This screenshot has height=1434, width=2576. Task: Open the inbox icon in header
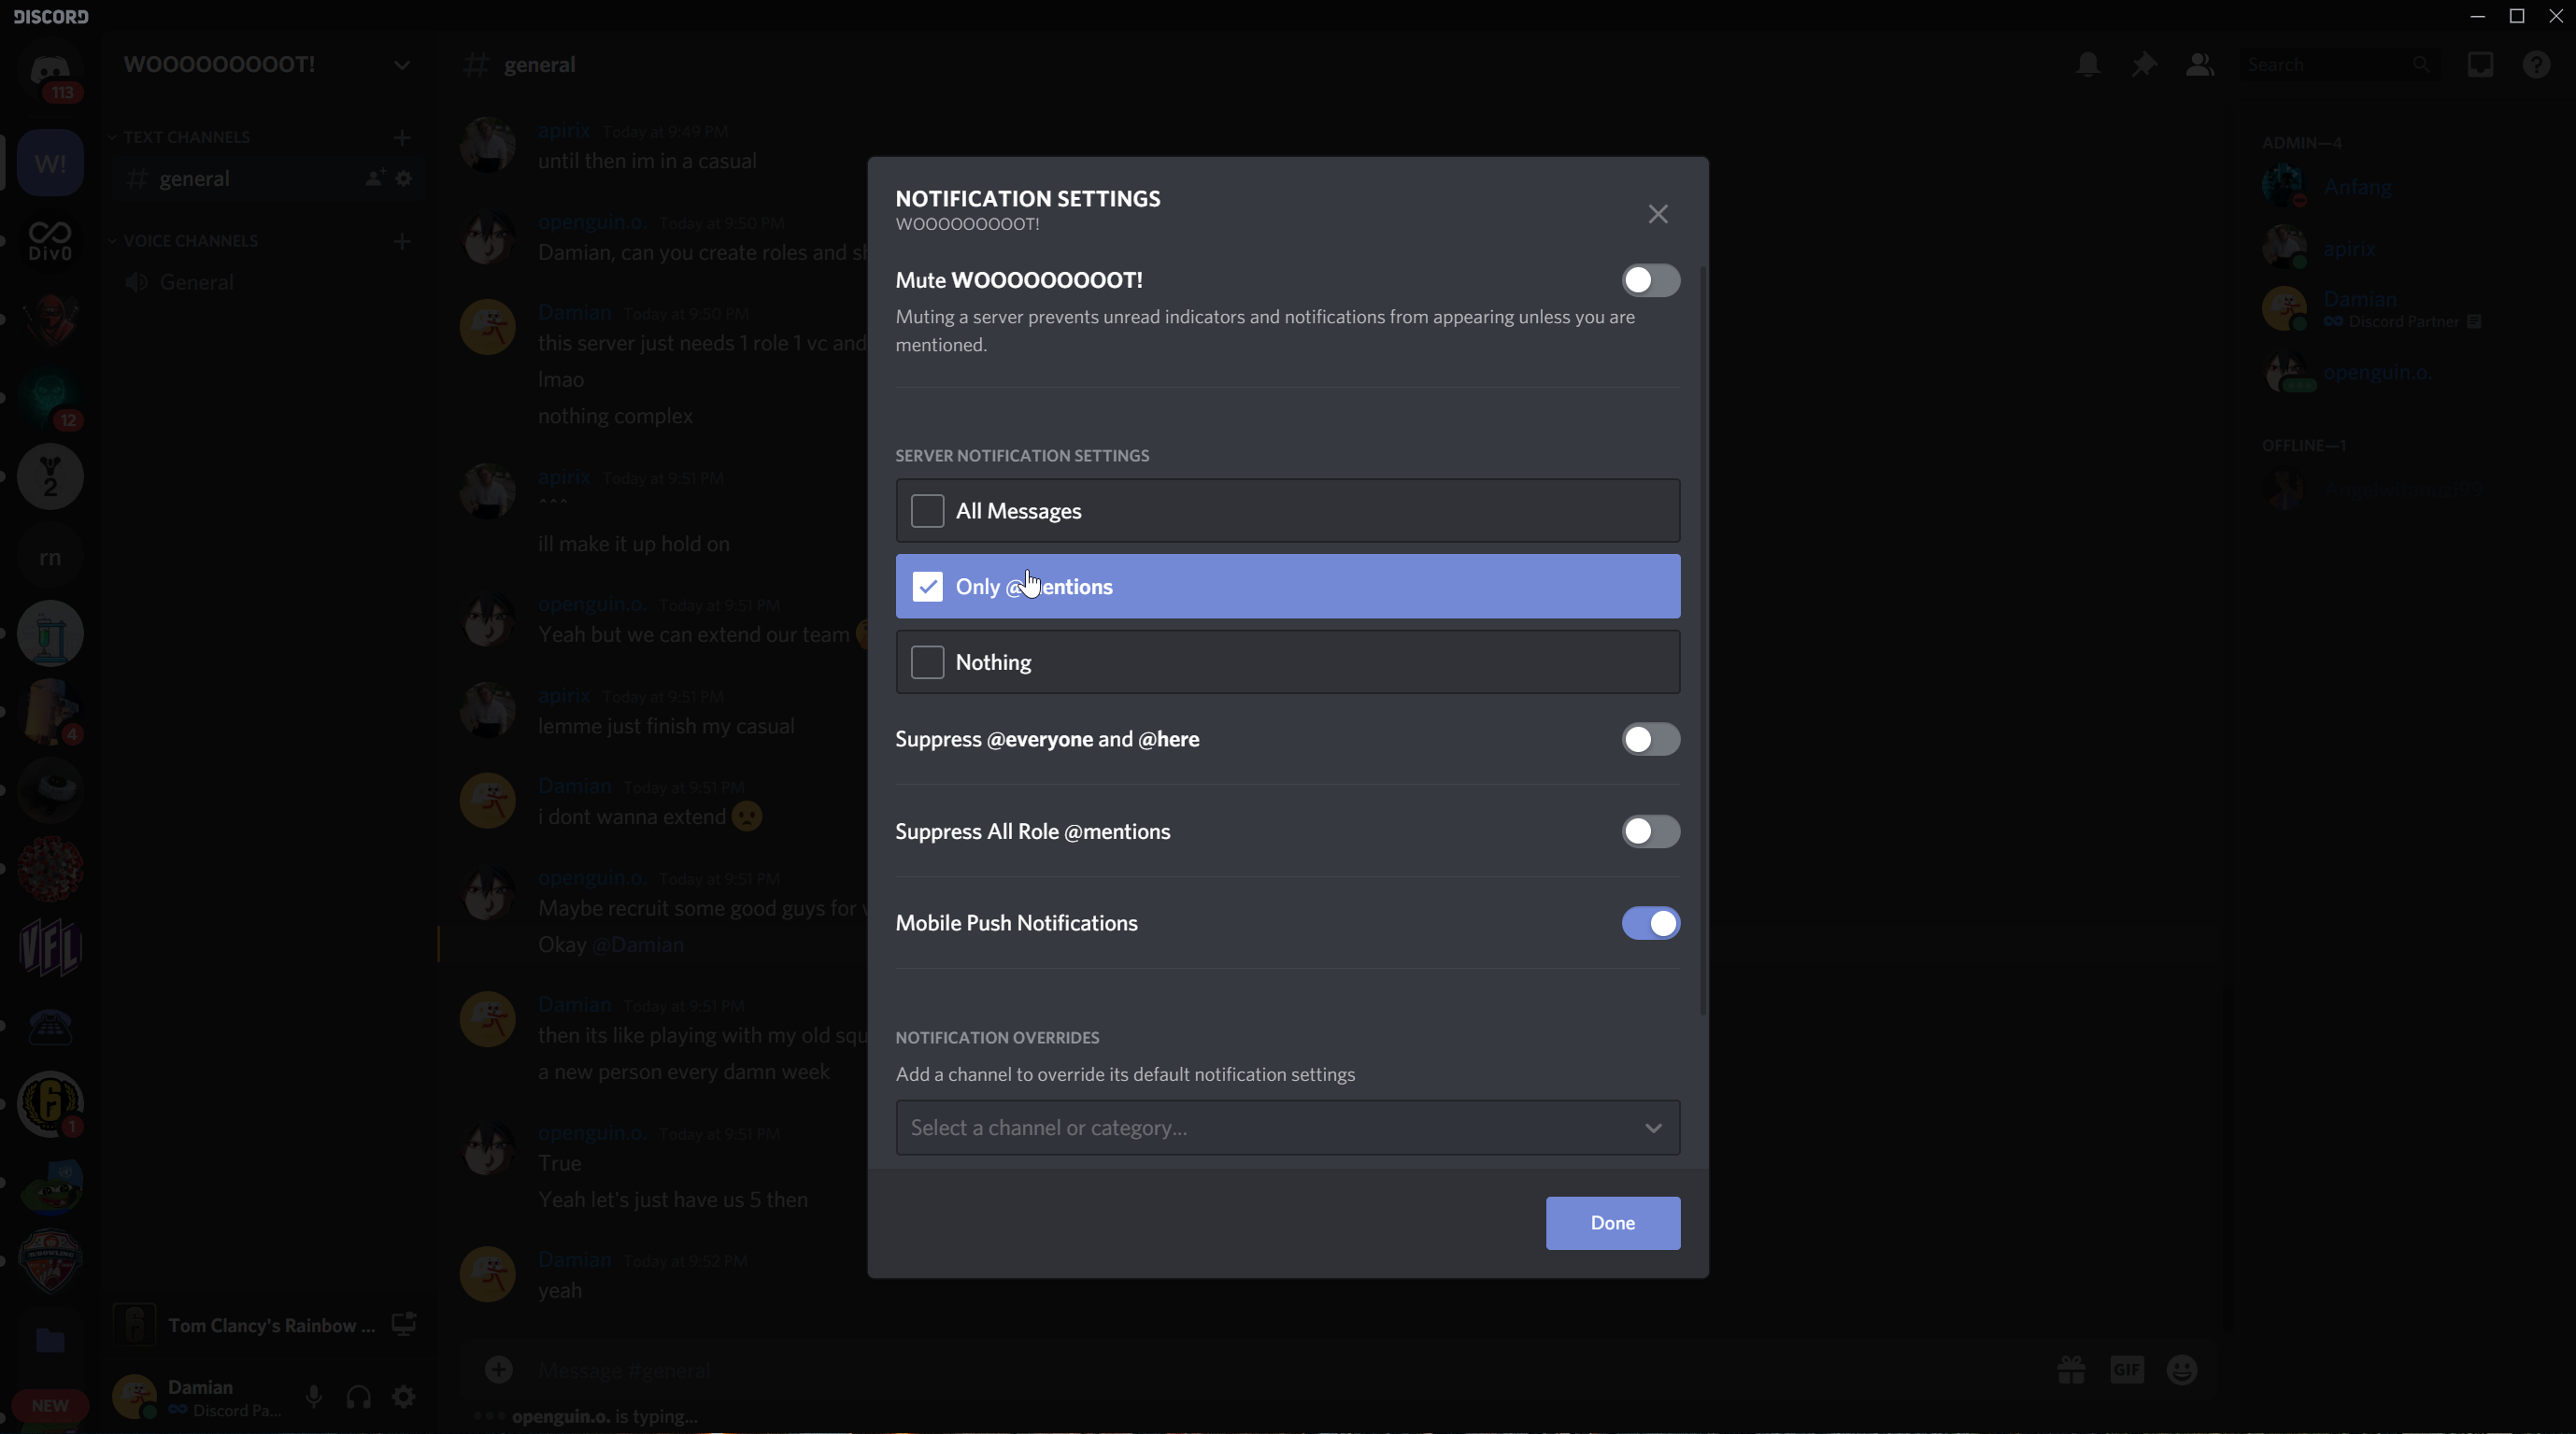click(2480, 65)
